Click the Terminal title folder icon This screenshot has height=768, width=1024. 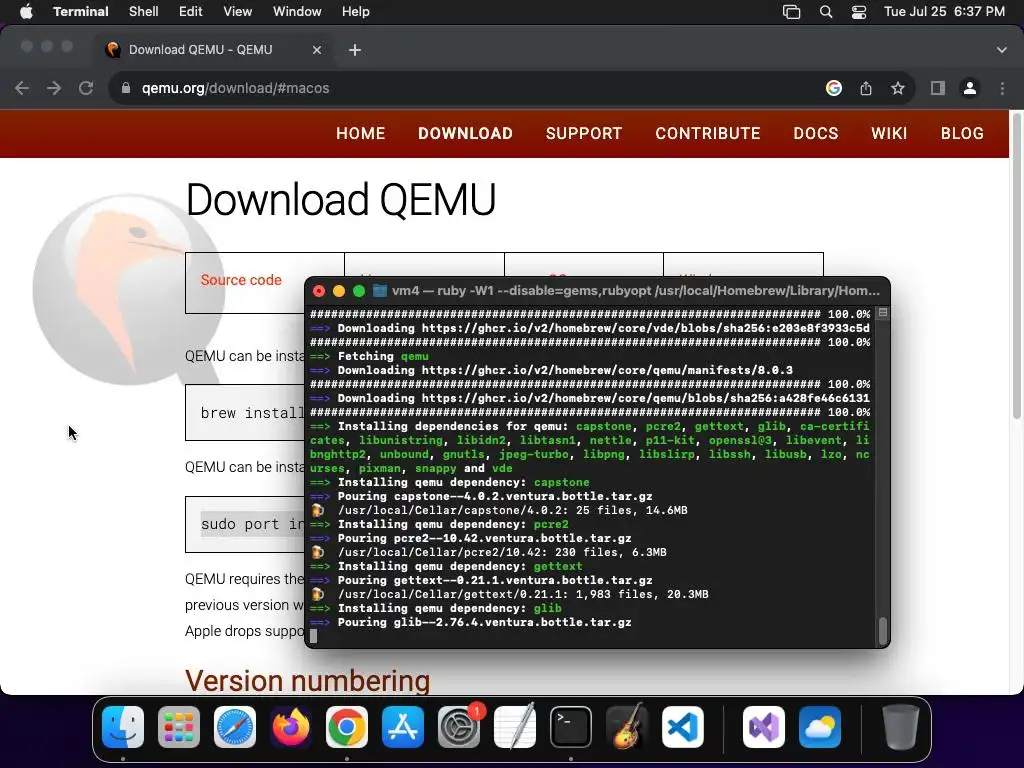coord(379,291)
